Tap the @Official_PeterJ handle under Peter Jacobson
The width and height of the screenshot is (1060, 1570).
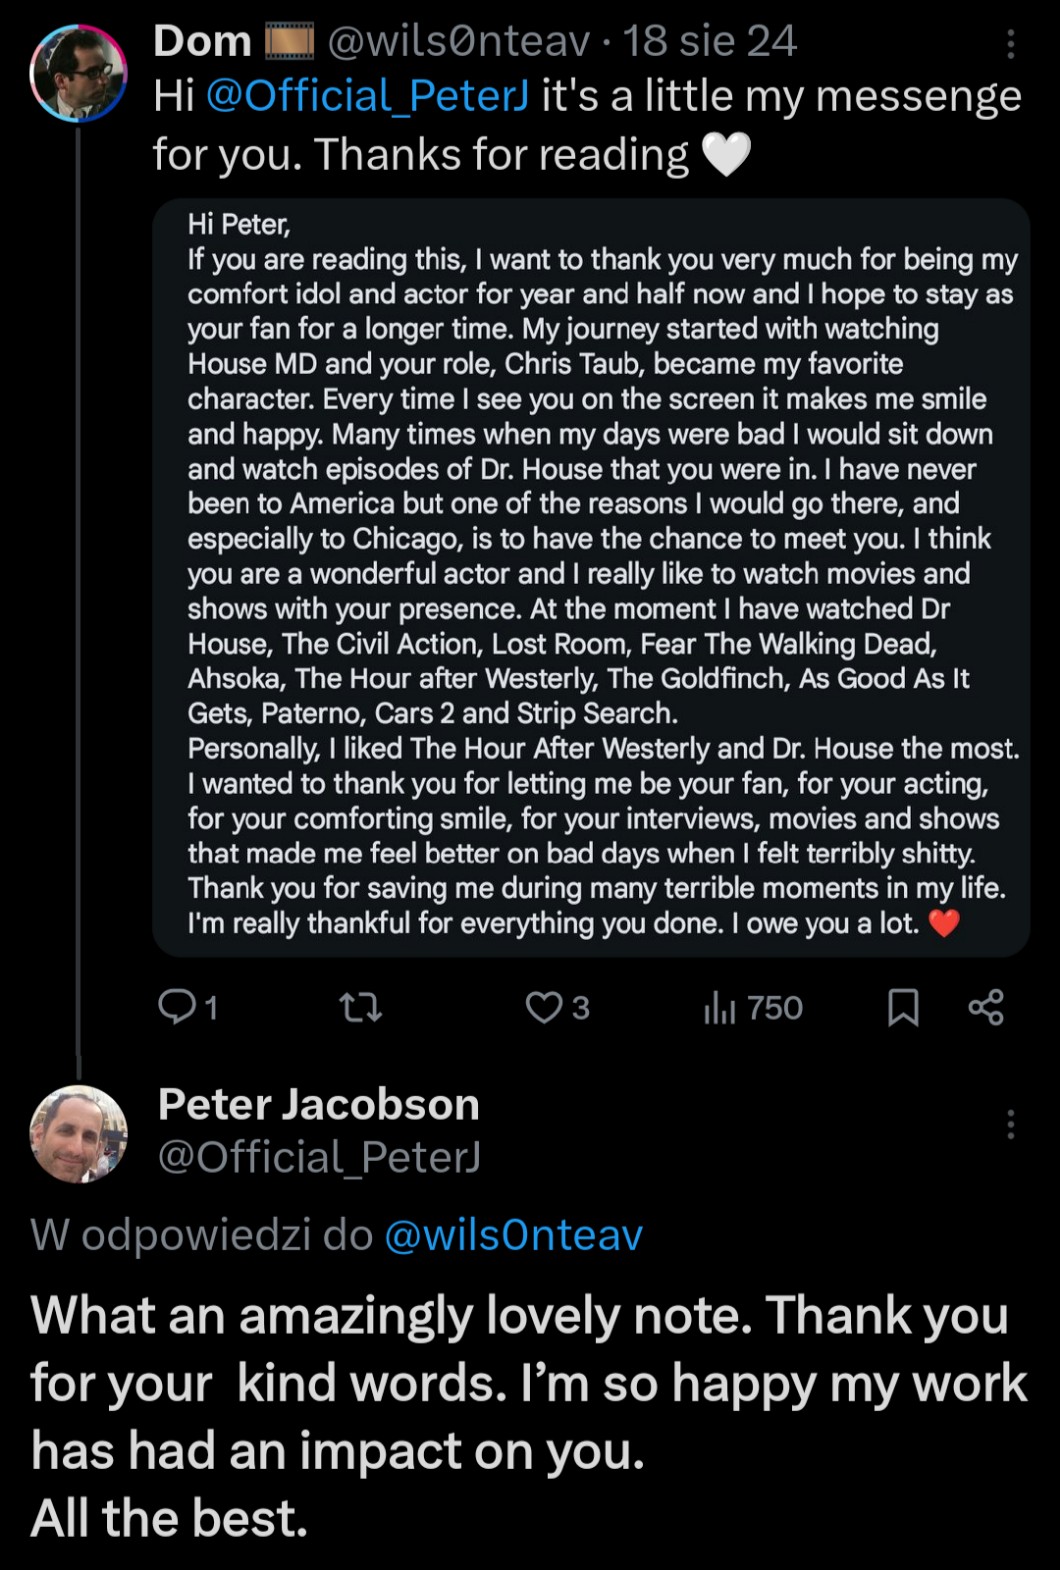[319, 1157]
